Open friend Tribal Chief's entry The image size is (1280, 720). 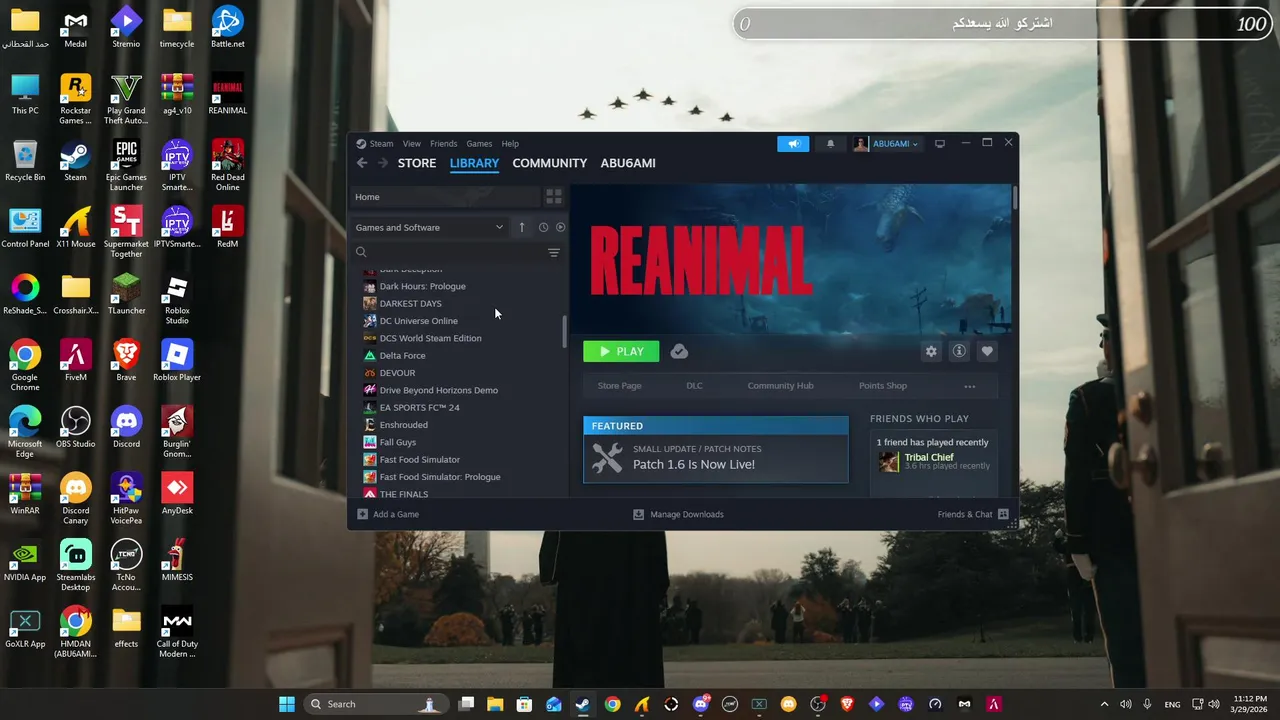click(934, 461)
